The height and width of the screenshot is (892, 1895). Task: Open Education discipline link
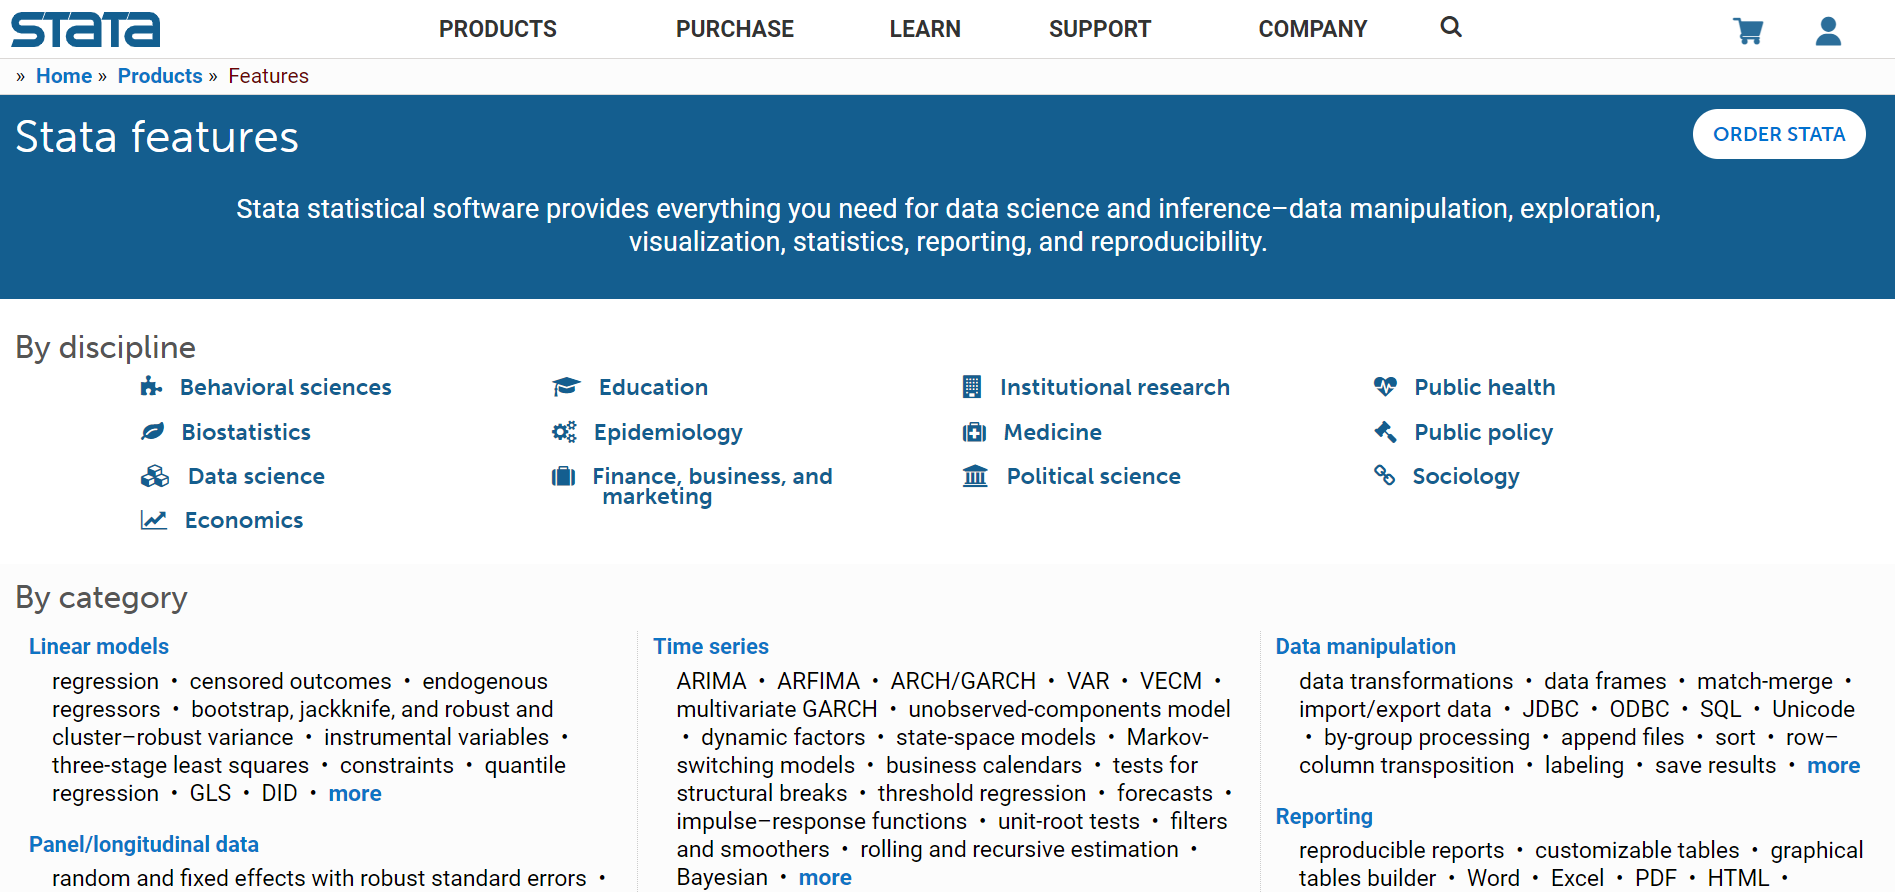coord(654,387)
